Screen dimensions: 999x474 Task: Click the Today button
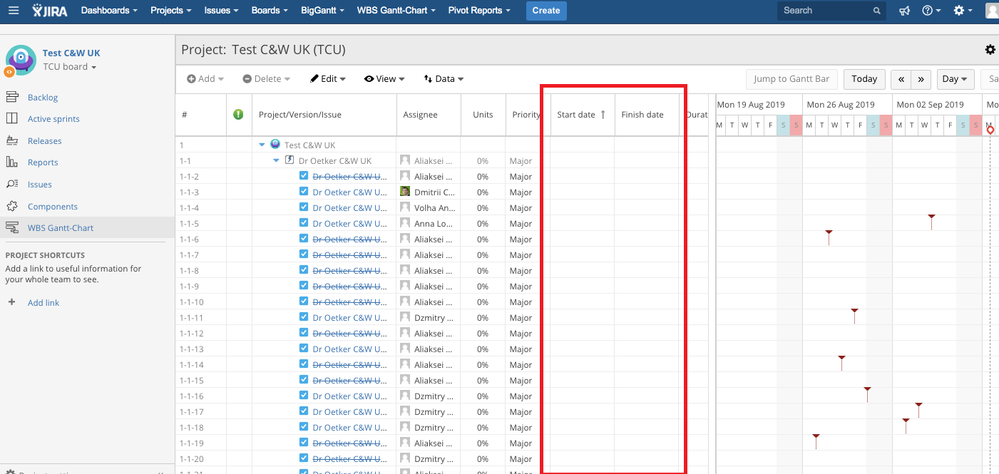tap(864, 79)
